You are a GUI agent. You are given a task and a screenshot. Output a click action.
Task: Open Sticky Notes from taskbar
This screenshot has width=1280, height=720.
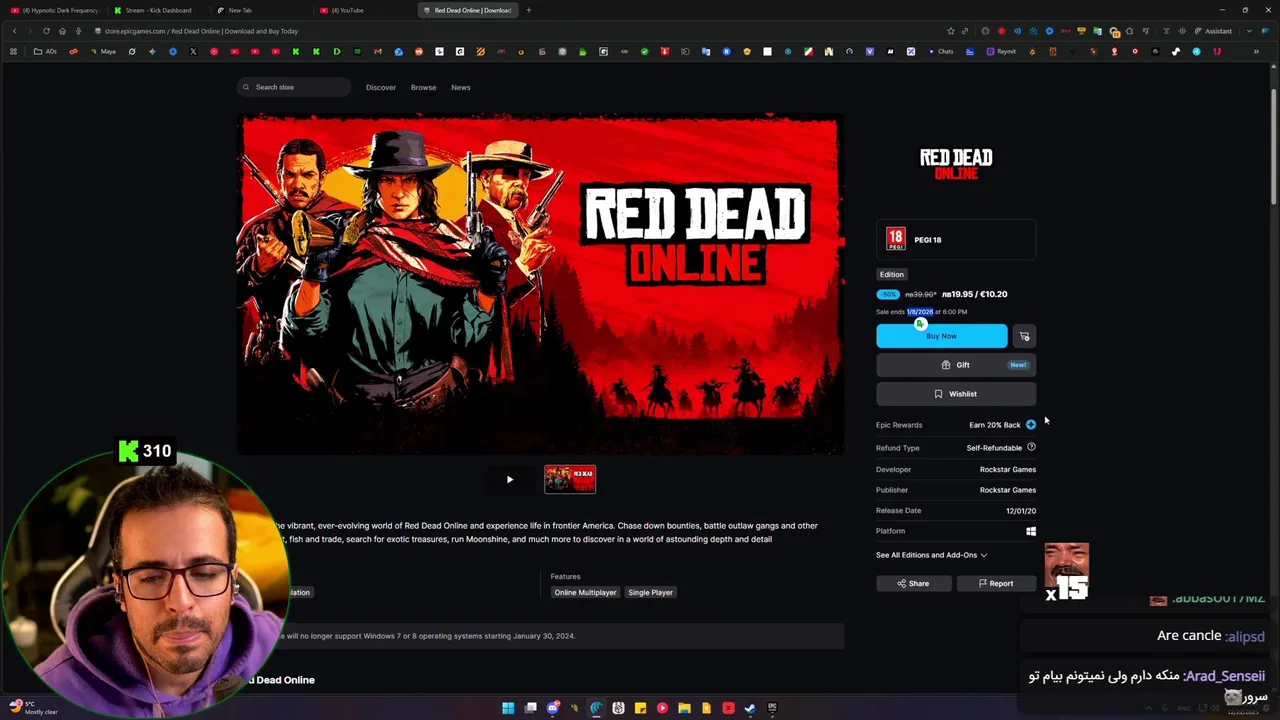coord(640,708)
